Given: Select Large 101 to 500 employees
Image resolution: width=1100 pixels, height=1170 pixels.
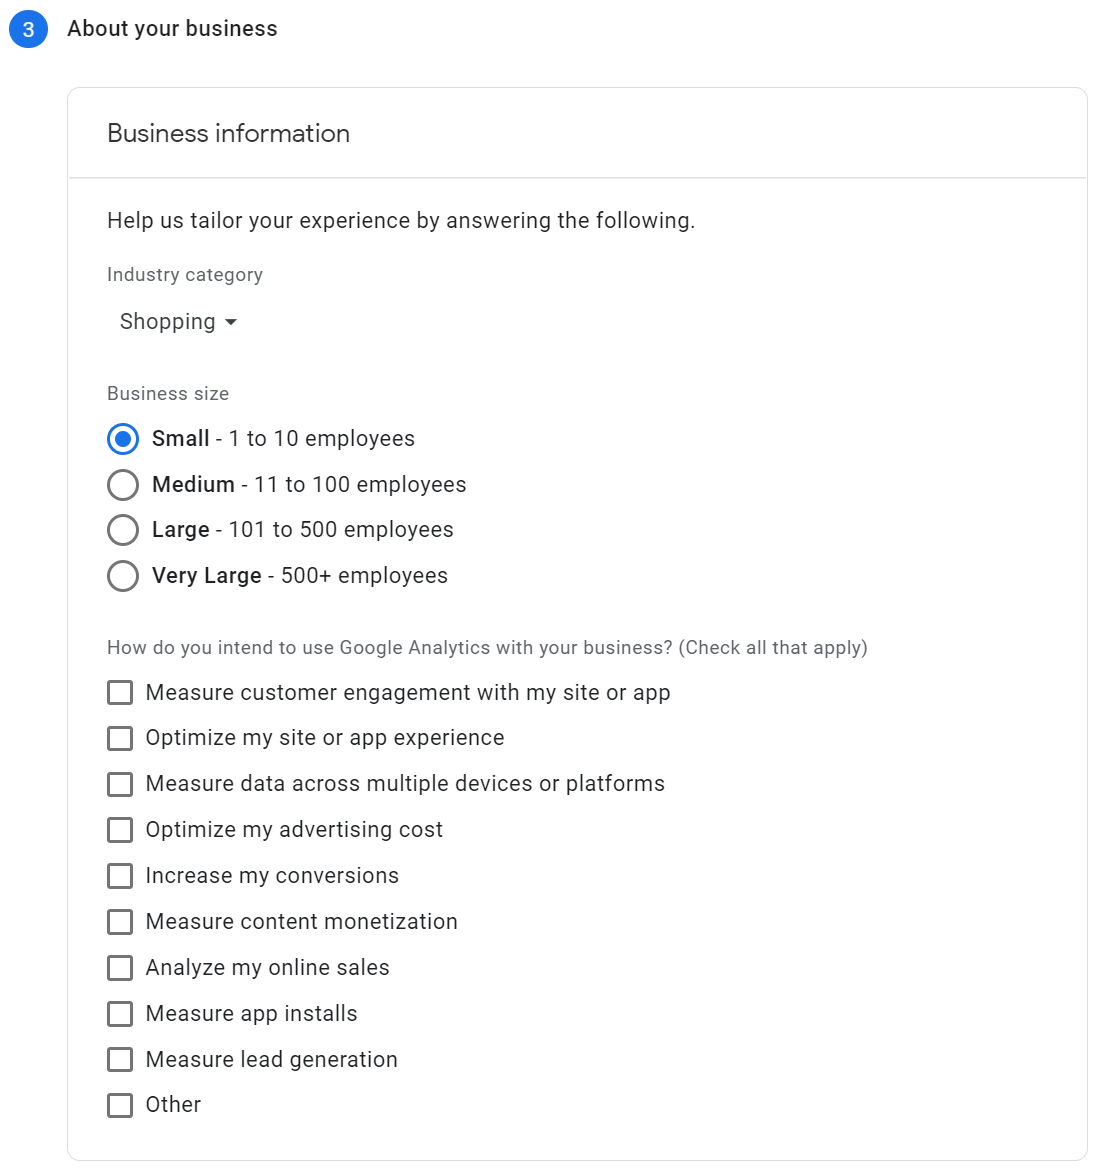Looking at the screenshot, I should [x=123, y=530].
